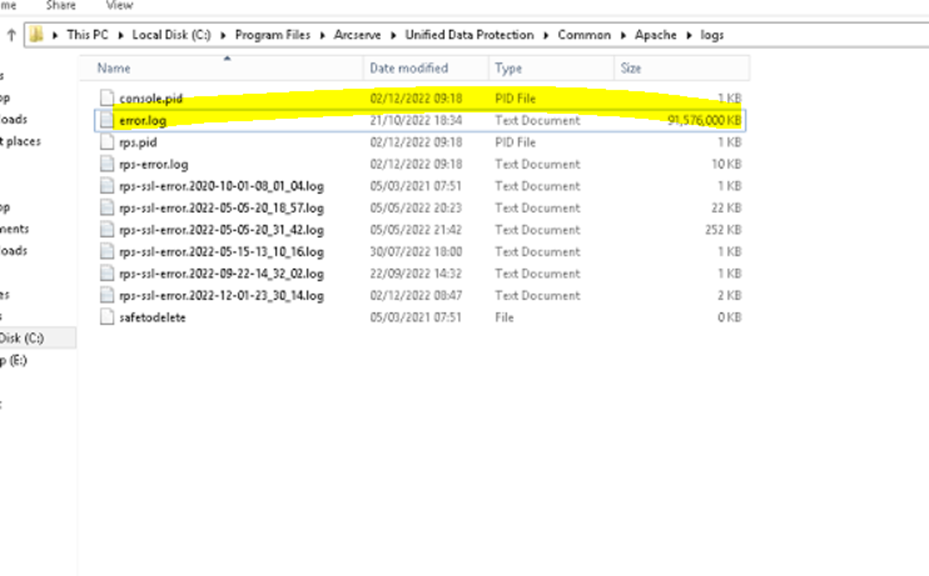Select rps-ssl-error.2020-10-01-08_01_04.log name
Viewport: 929px width, 576px height.
point(222,186)
